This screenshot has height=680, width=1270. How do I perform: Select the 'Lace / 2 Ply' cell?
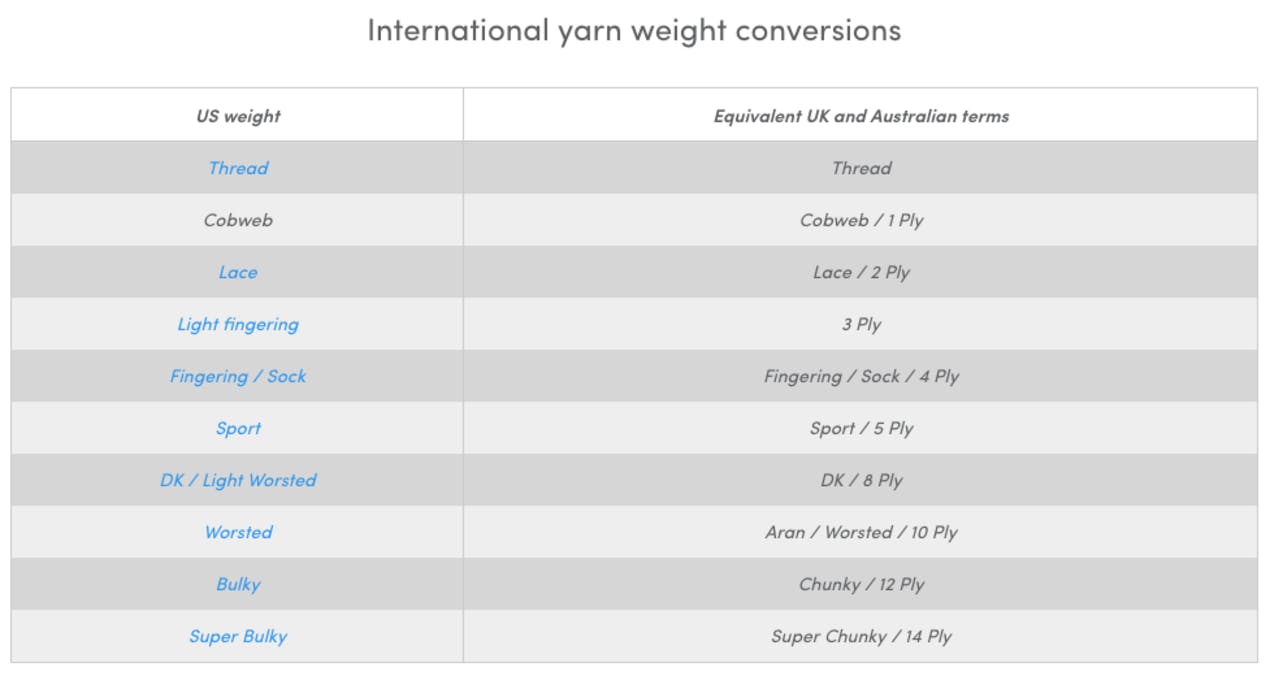(861, 272)
